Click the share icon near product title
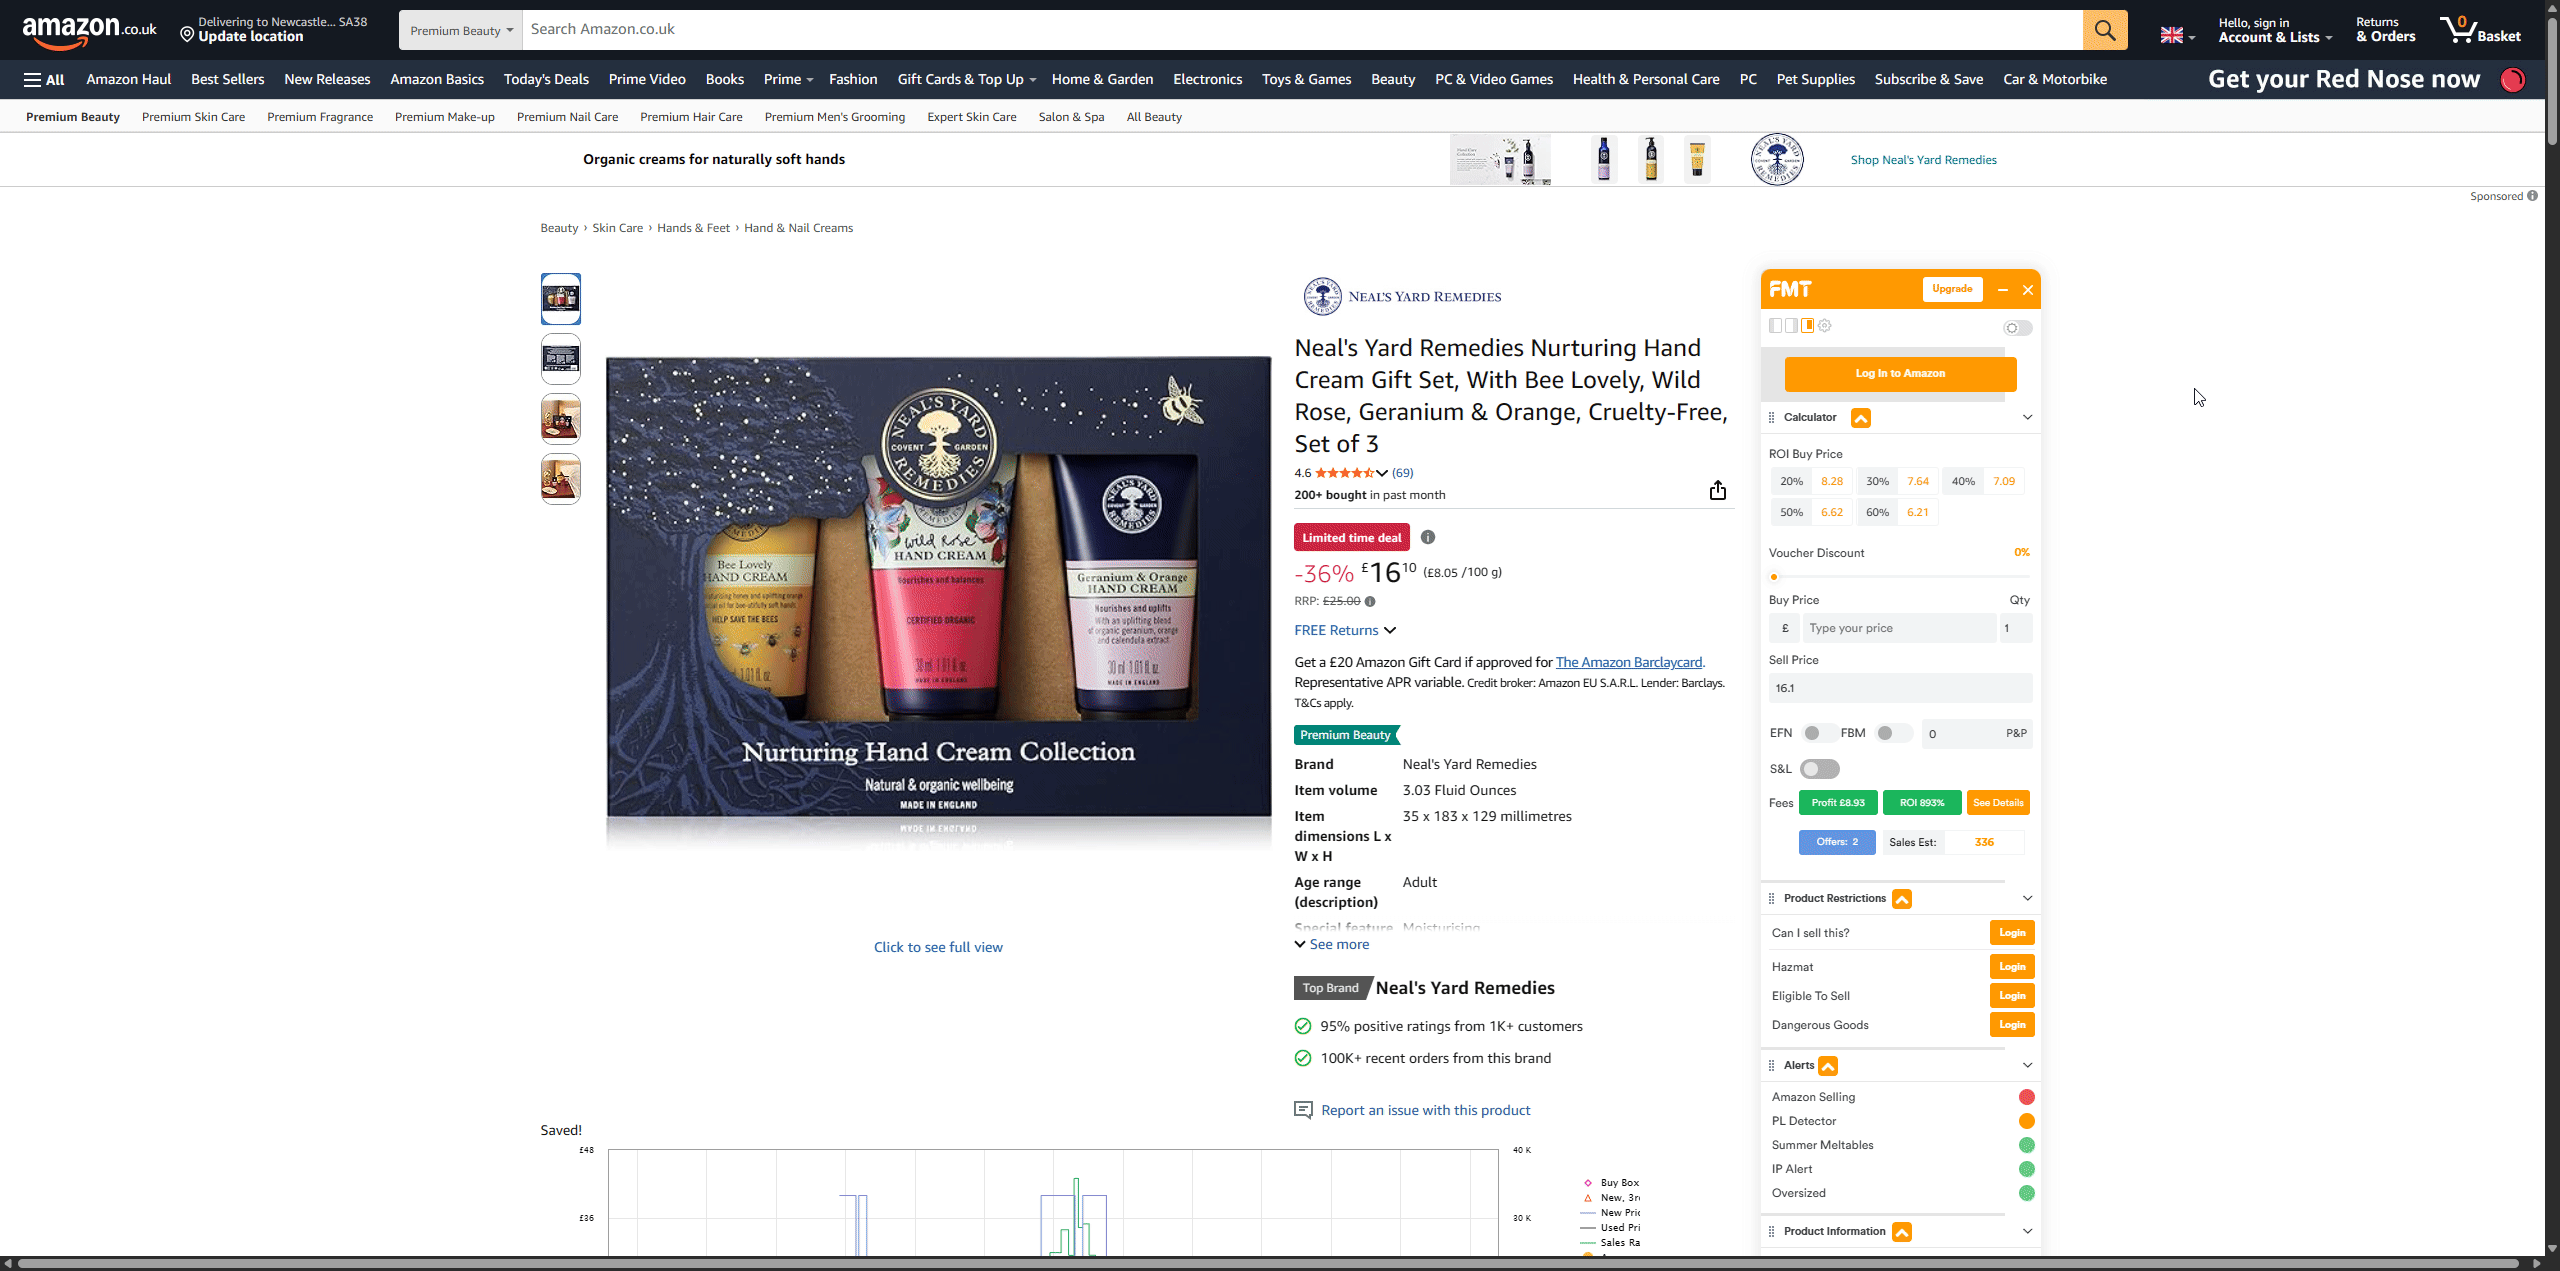This screenshot has height=1271, width=2560. [x=1717, y=490]
